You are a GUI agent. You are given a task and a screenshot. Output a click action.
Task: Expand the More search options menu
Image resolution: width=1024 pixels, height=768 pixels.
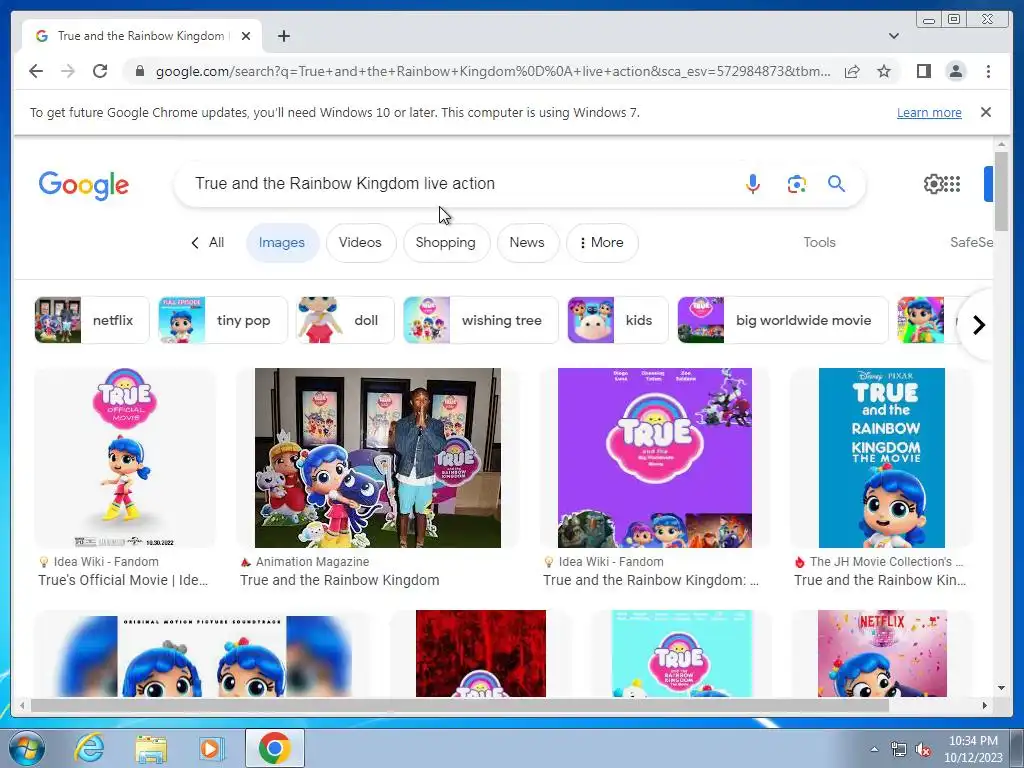coord(601,242)
